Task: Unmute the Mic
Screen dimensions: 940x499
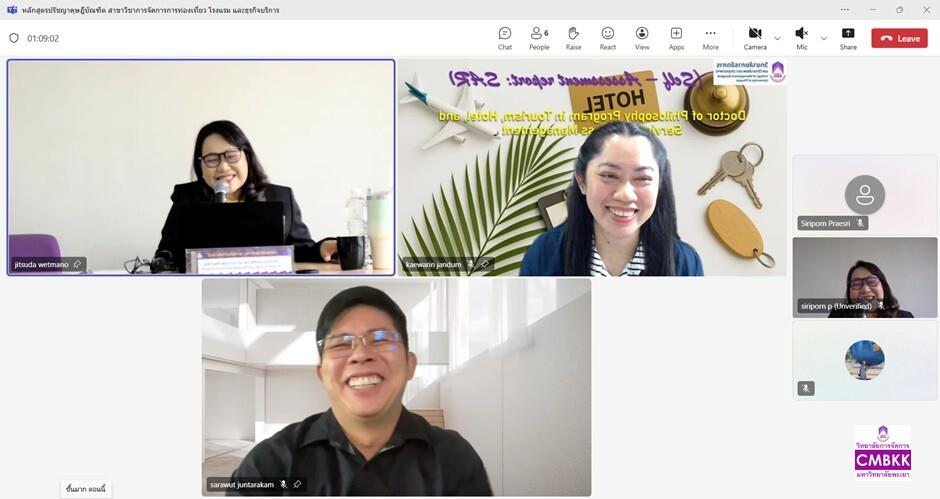Action: click(x=802, y=38)
